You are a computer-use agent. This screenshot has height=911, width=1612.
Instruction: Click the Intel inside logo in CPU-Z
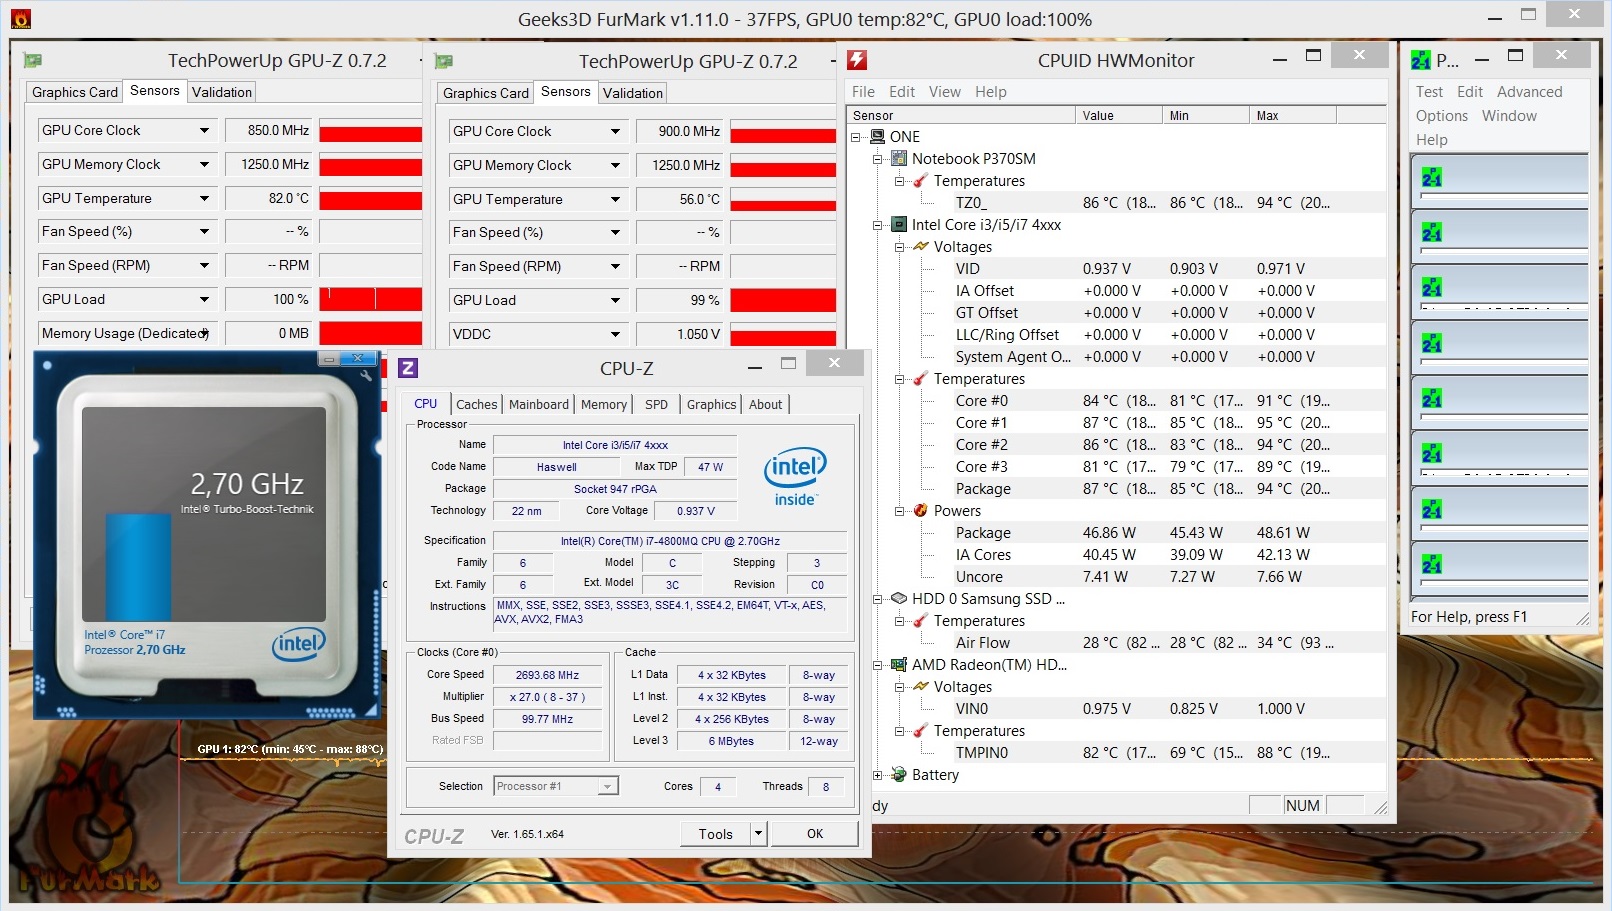coord(795,477)
